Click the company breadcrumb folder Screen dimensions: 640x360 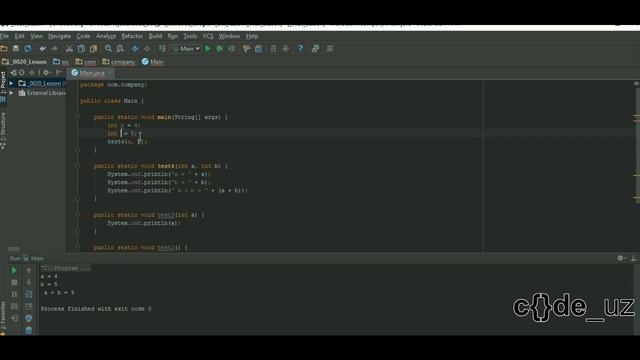pos(118,62)
